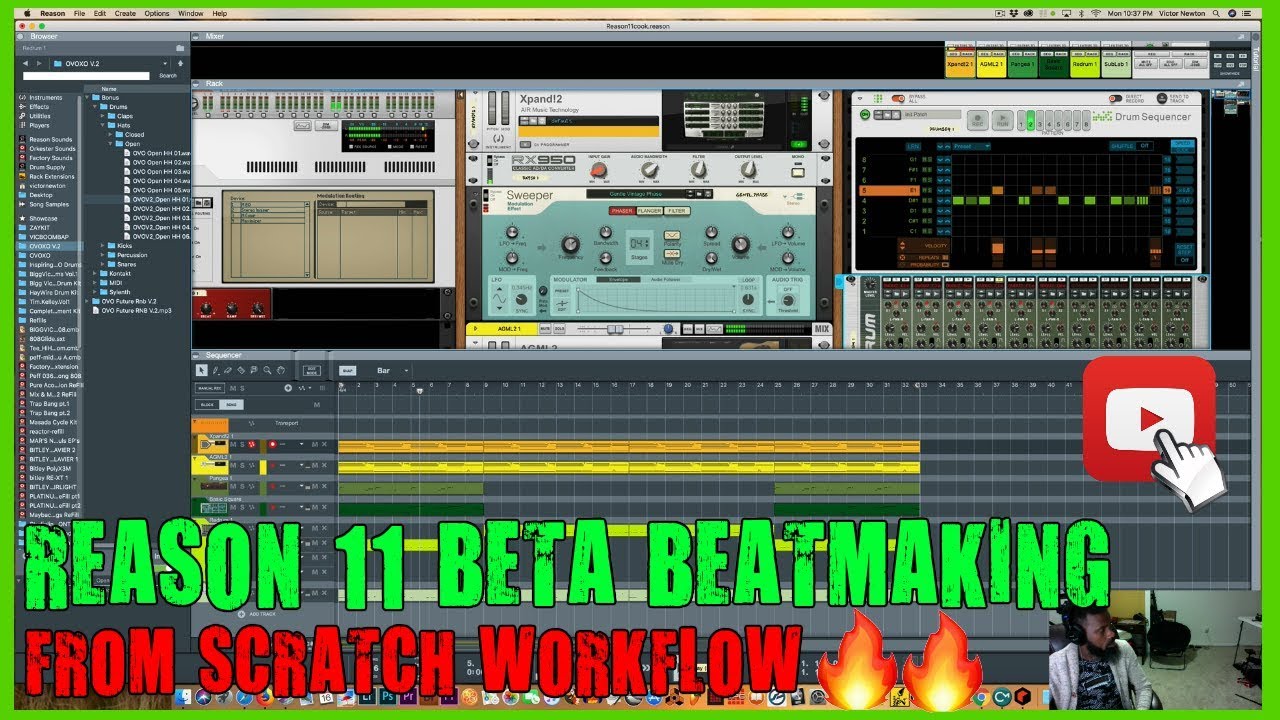Select the Magnify tool in Sequencer
Image resolution: width=1280 pixels, height=720 pixels.
267,370
